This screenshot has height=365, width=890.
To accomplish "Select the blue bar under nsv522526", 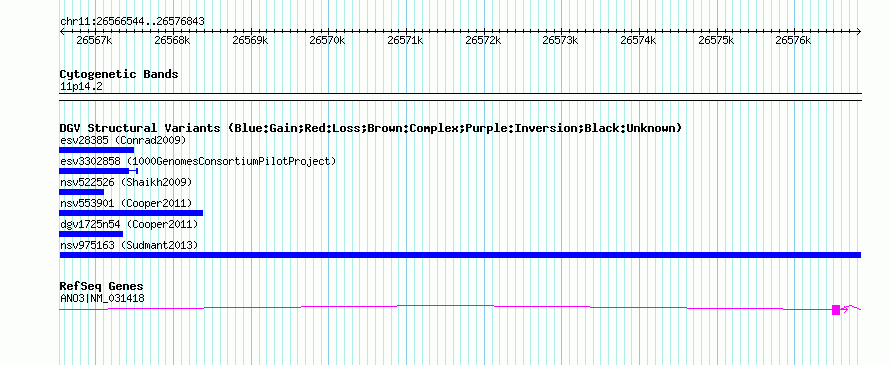I will 82,192.
